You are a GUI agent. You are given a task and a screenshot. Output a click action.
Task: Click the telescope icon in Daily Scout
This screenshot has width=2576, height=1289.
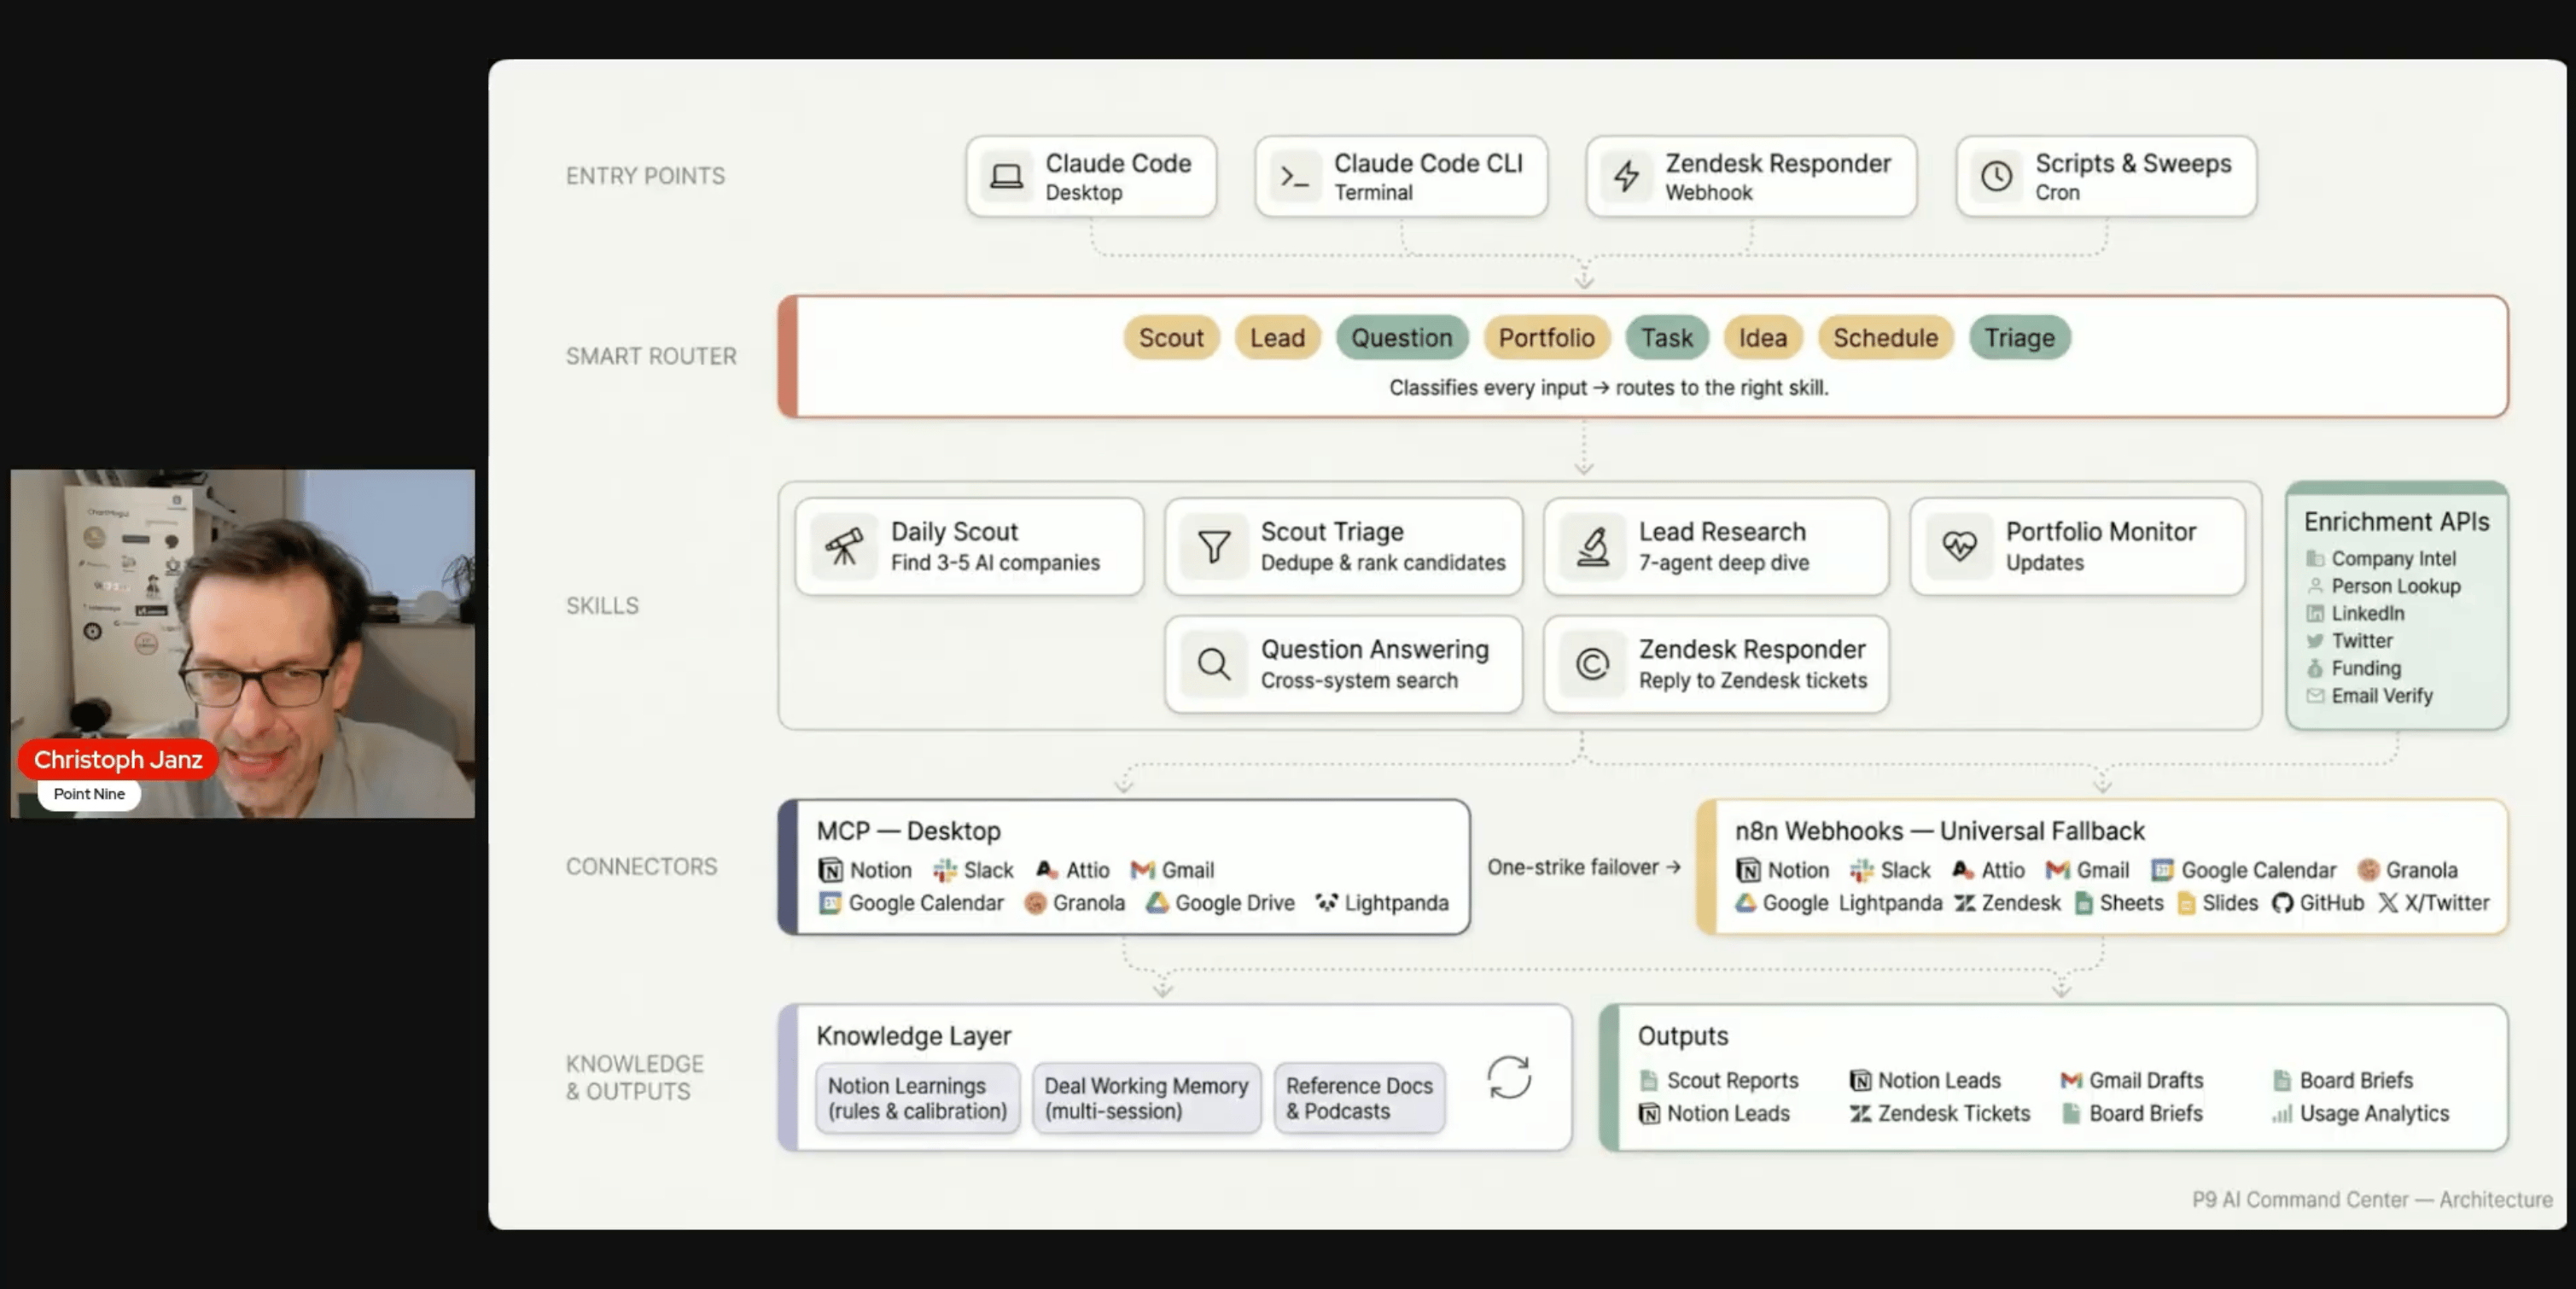pos(843,546)
